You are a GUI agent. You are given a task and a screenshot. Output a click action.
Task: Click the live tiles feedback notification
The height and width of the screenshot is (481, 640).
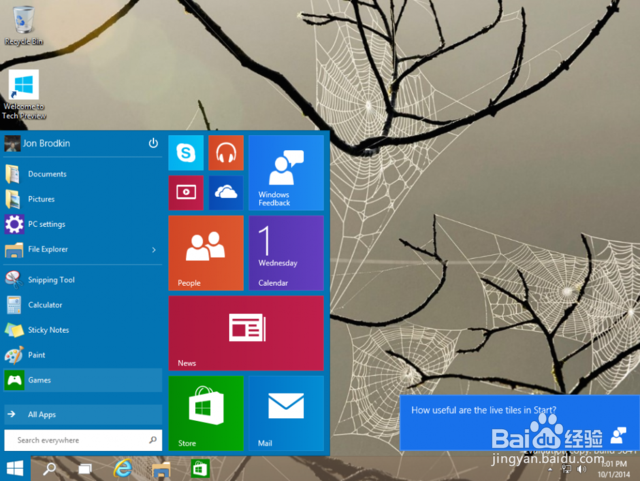coord(520,423)
